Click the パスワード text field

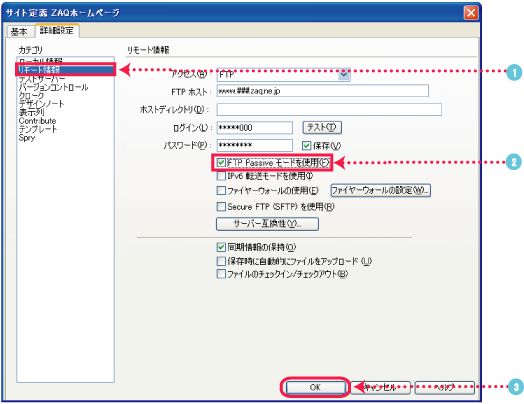click(255, 145)
